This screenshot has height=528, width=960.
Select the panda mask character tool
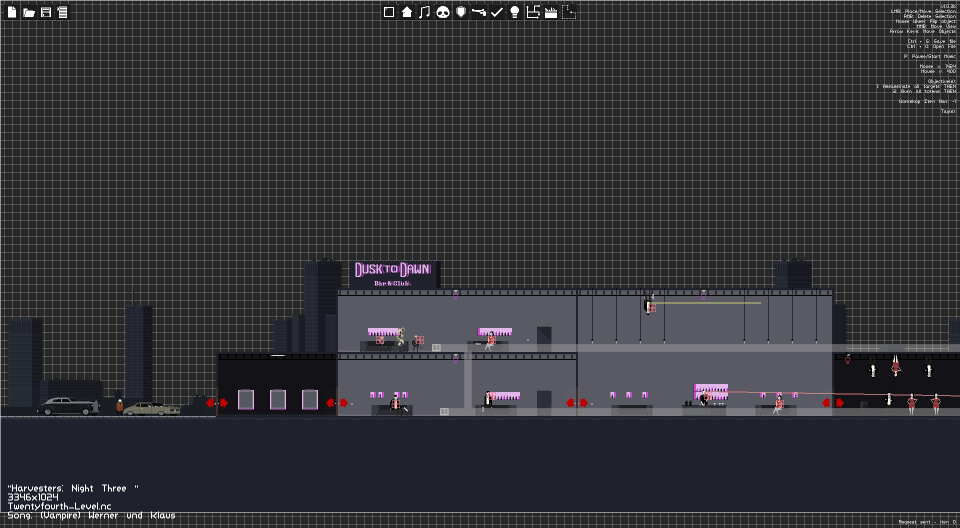tap(443, 12)
